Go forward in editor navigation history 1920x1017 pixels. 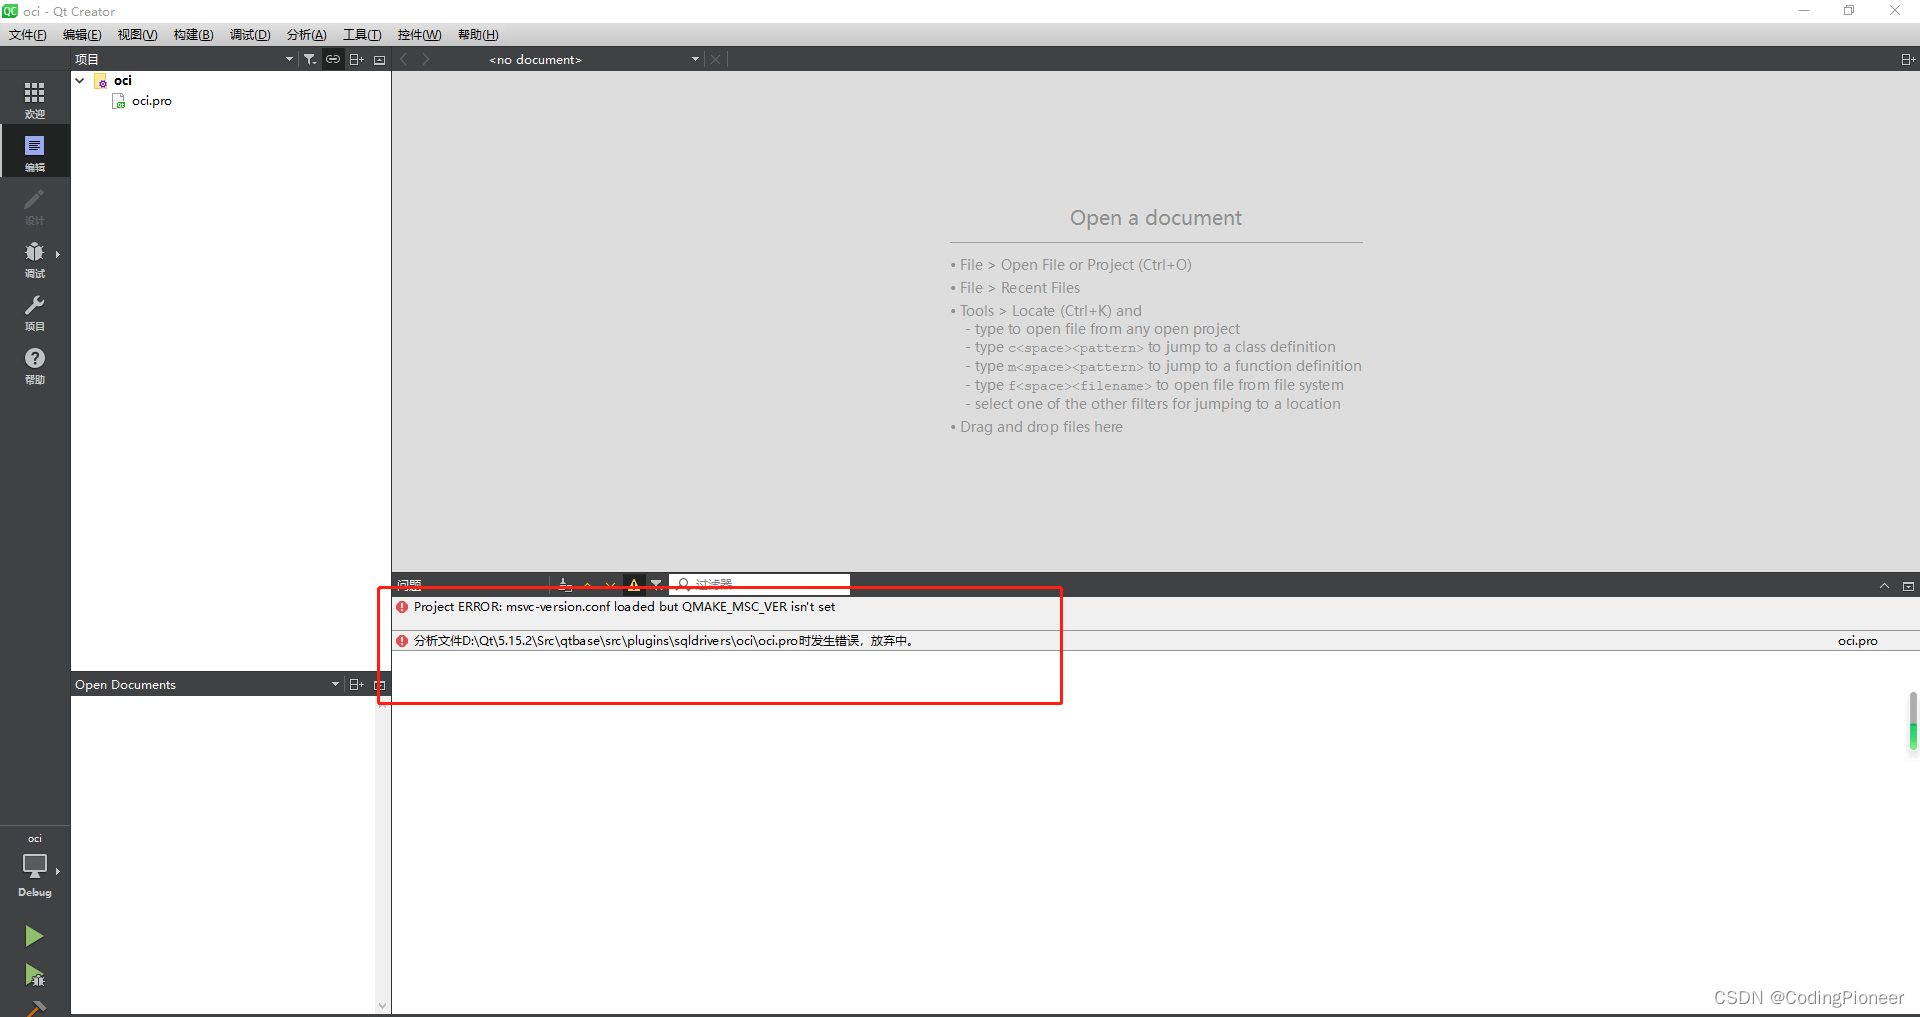[426, 59]
